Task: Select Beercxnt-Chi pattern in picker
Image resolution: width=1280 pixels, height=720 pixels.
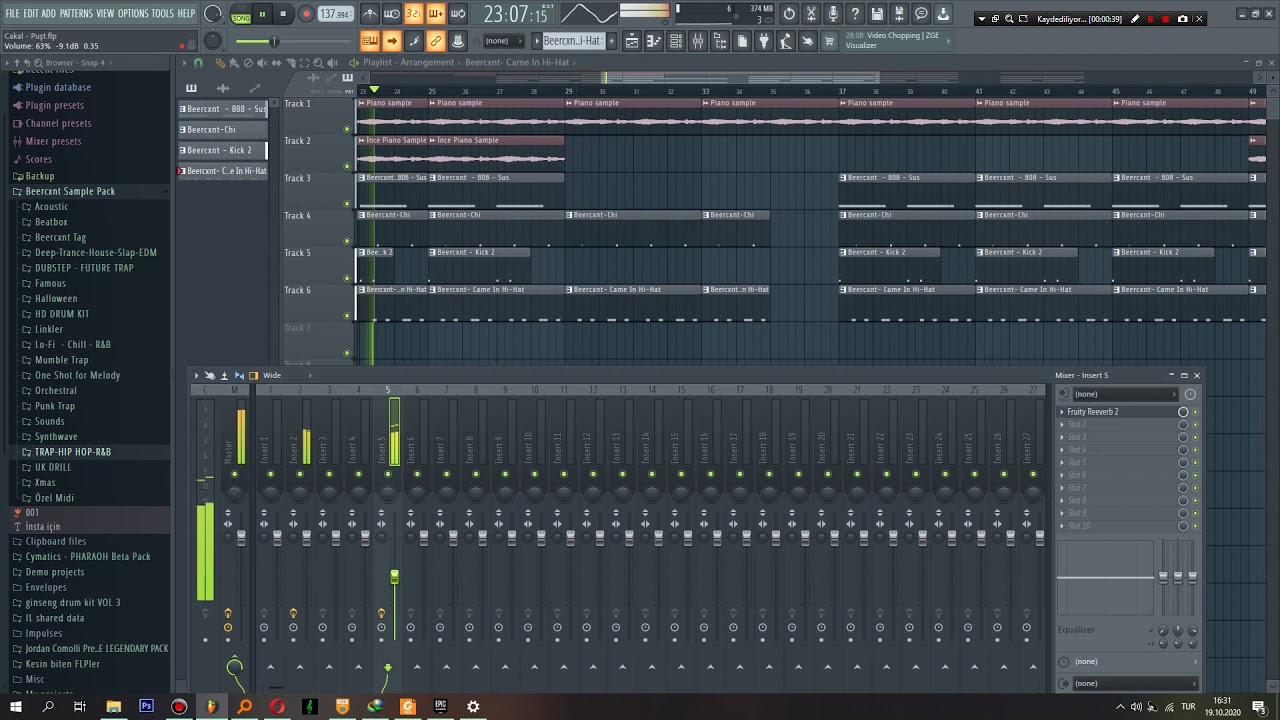Action: click(223, 129)
